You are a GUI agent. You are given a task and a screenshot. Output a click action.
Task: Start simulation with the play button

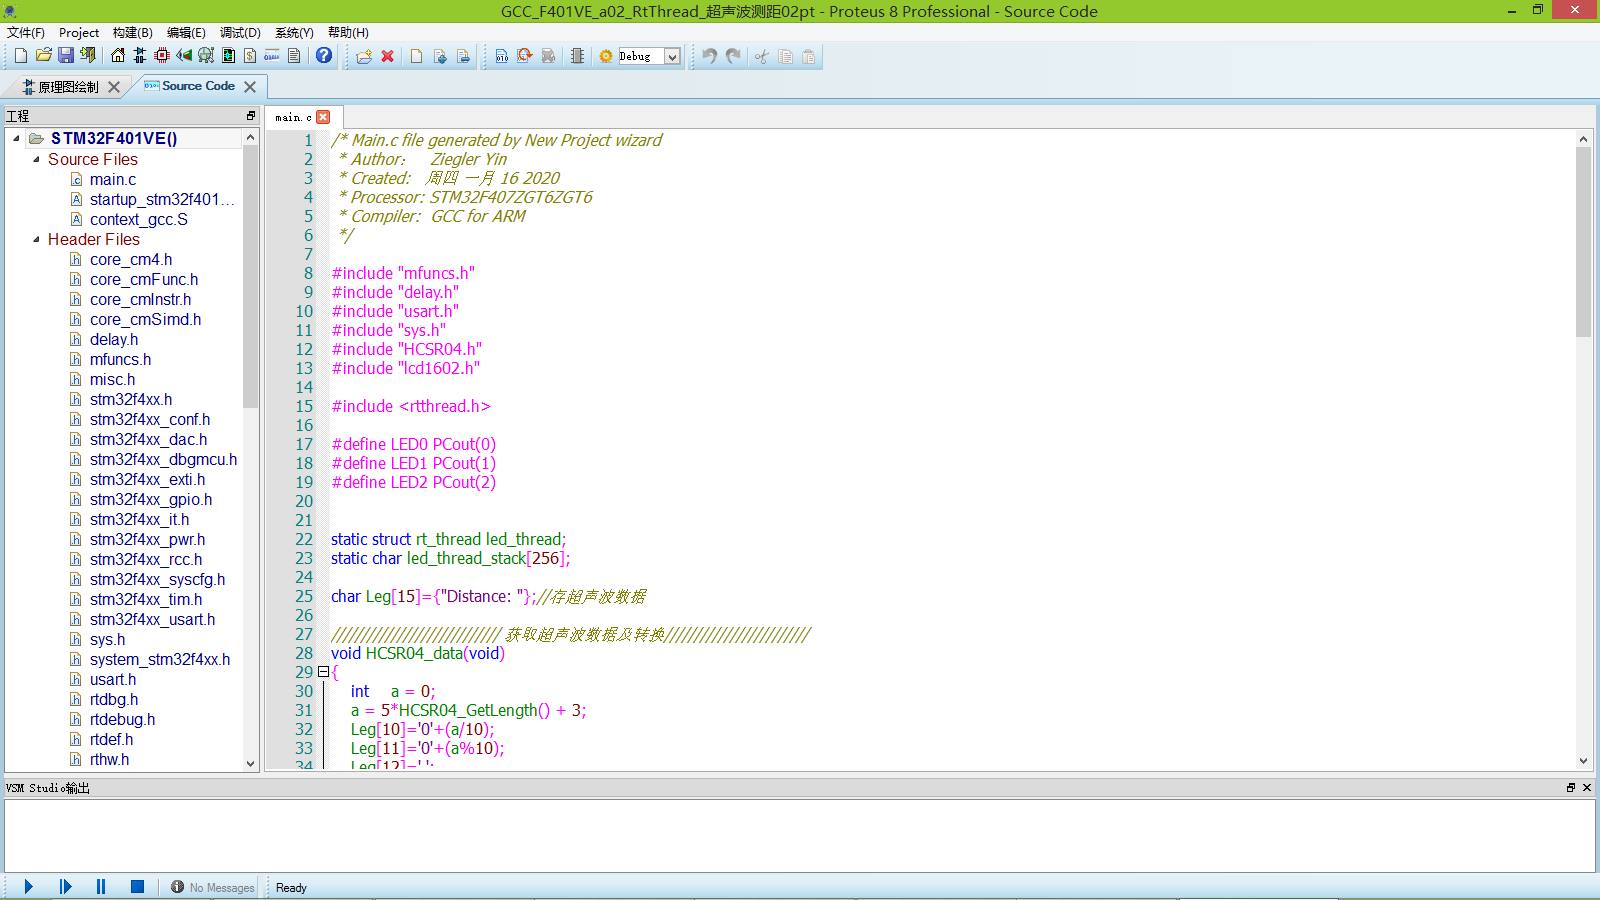[29, 887]
